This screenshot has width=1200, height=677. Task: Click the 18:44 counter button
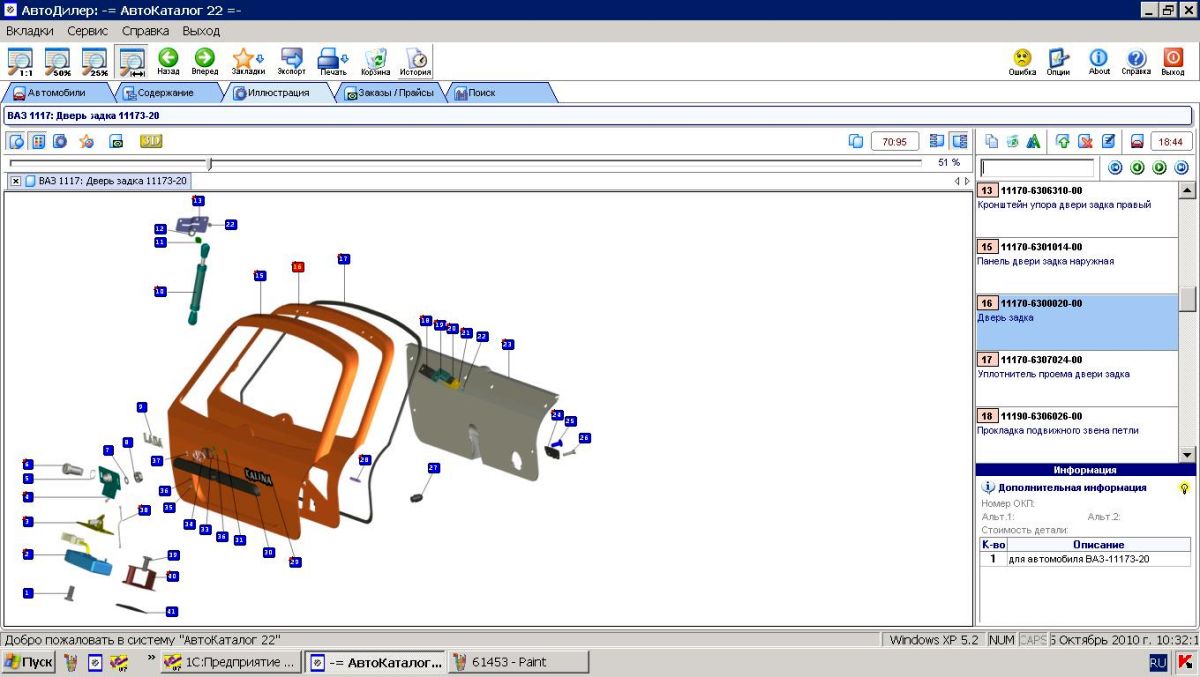pyautogui.click(x=1171, y=141)
